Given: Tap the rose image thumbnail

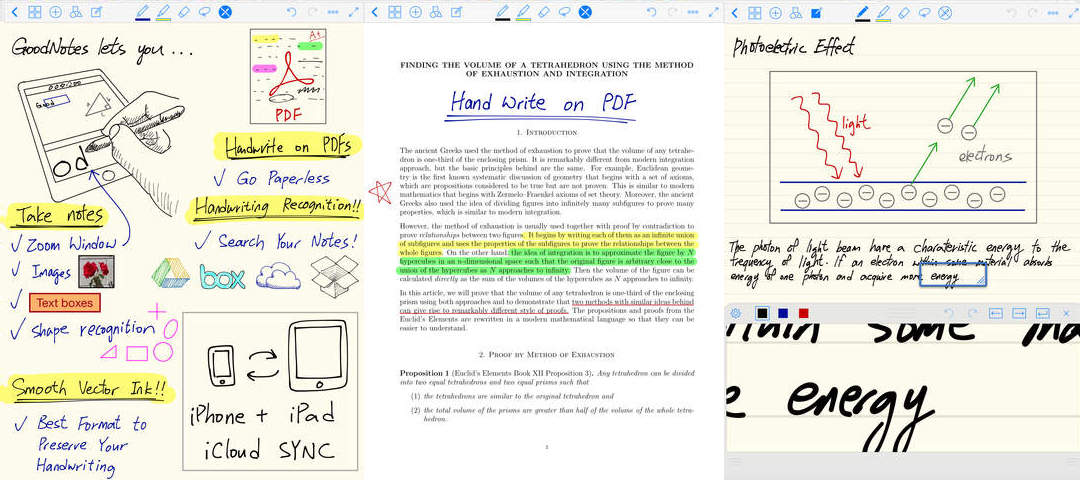Looking at the screenshot, I should [x=96, y=271].
